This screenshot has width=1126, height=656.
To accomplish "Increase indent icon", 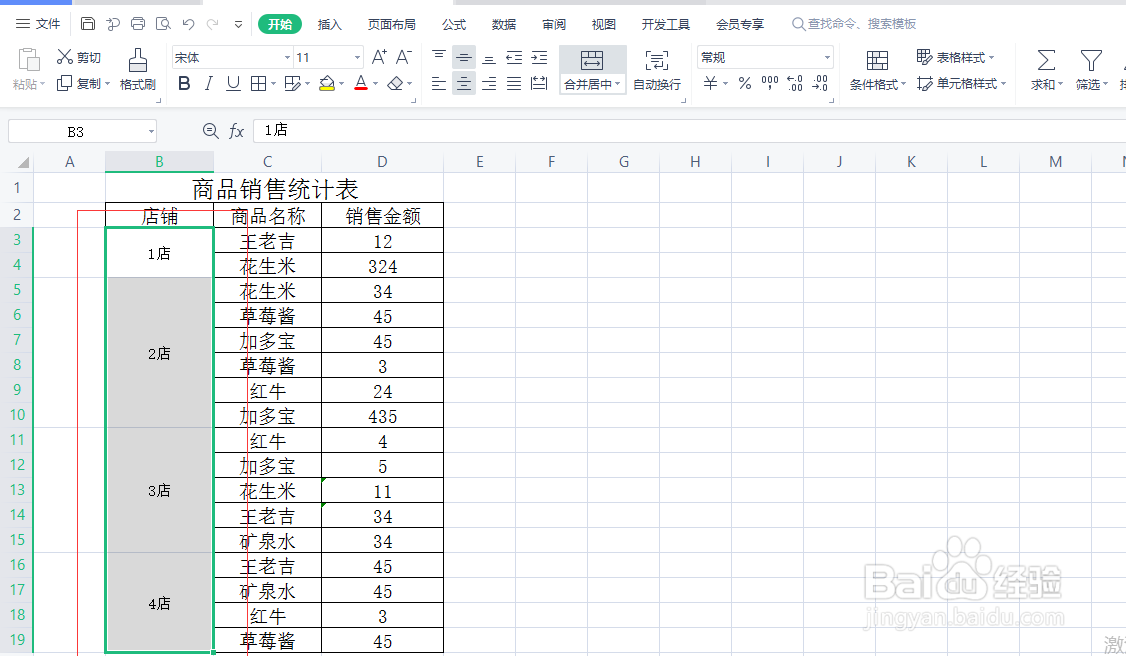I will coord(539,57).
